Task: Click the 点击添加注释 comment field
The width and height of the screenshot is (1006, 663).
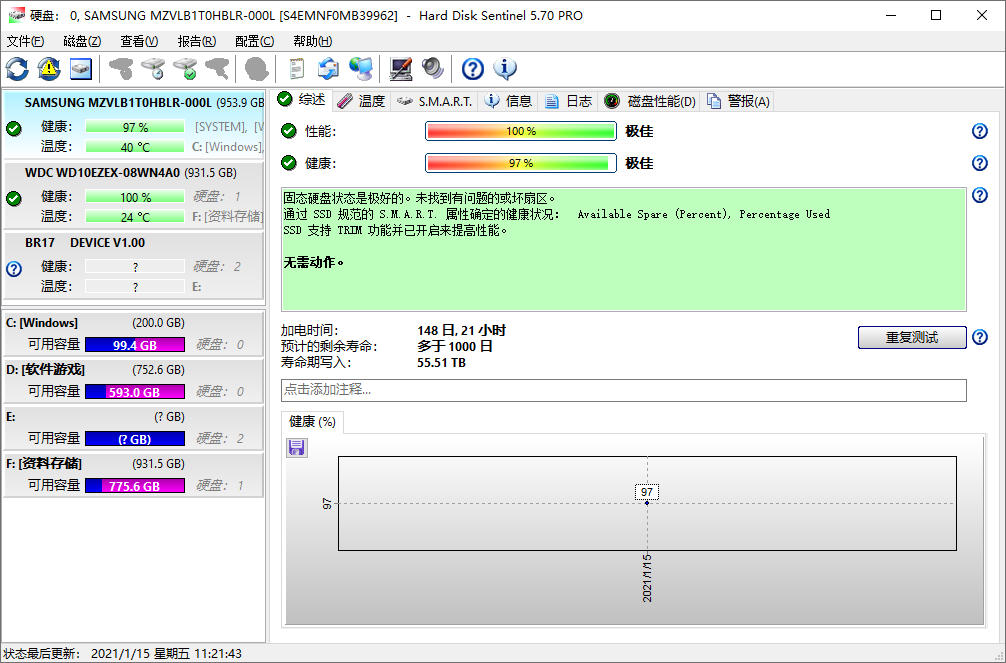Action: coord(624,390)
